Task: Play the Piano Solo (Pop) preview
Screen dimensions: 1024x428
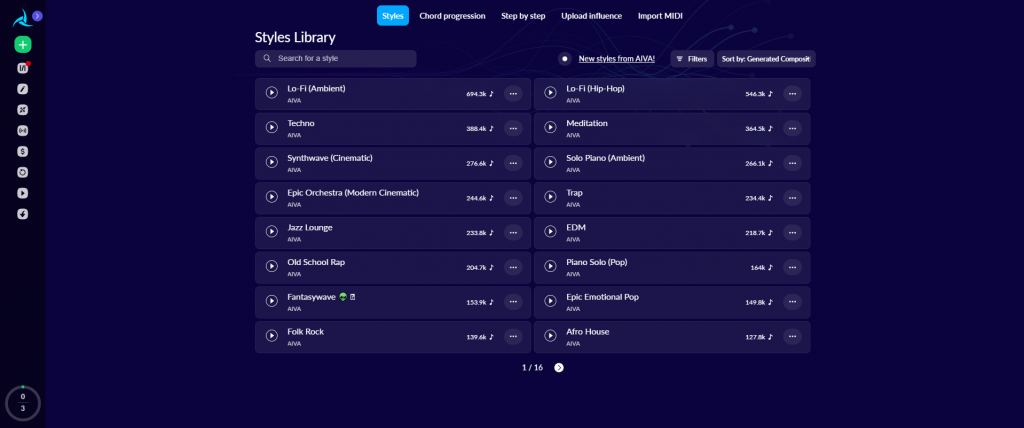Action: point(551,266)
